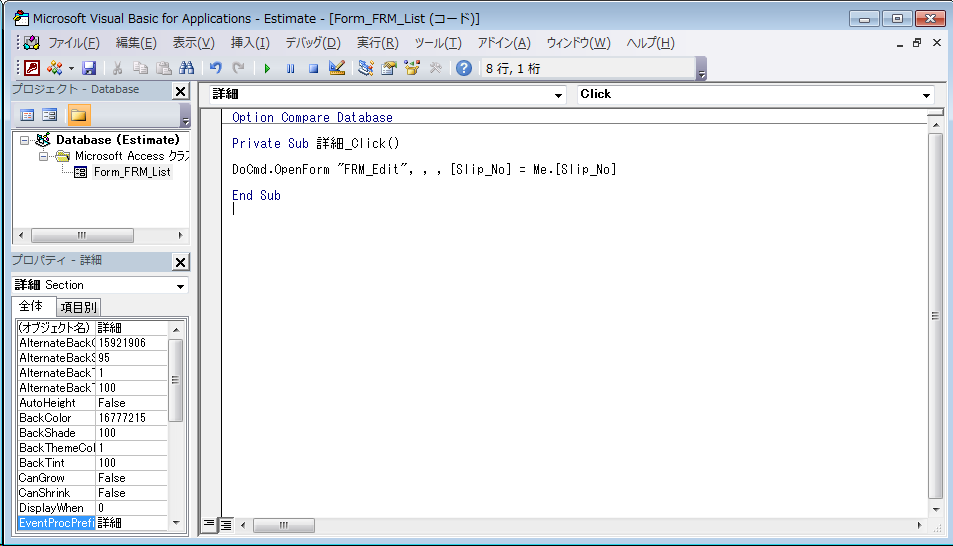Open the 編集(E) menu
This screenshot has height=546, width=953.
[x=136, y=43]
